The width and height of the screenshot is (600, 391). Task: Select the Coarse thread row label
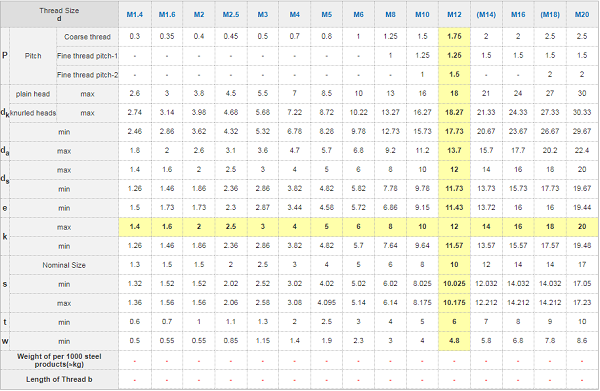[x=87, y=37]
